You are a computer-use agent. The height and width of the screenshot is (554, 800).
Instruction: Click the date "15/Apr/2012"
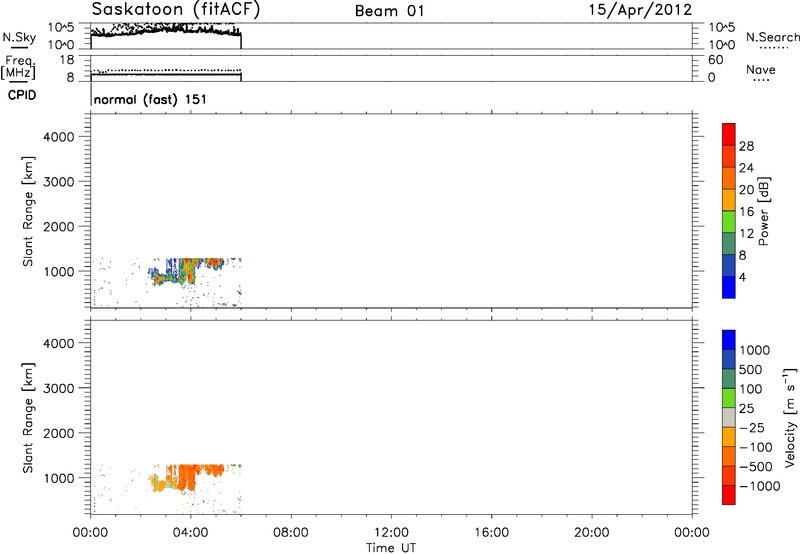640,10
